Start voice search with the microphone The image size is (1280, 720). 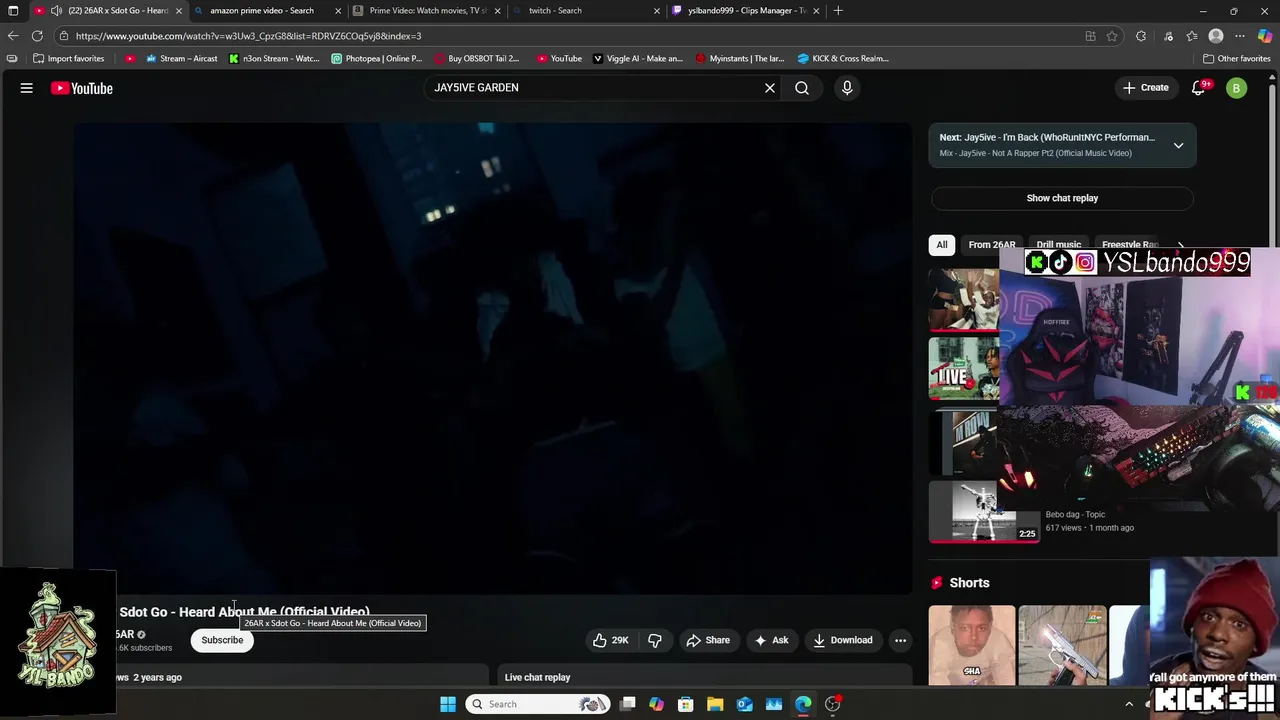pos(847,88)
